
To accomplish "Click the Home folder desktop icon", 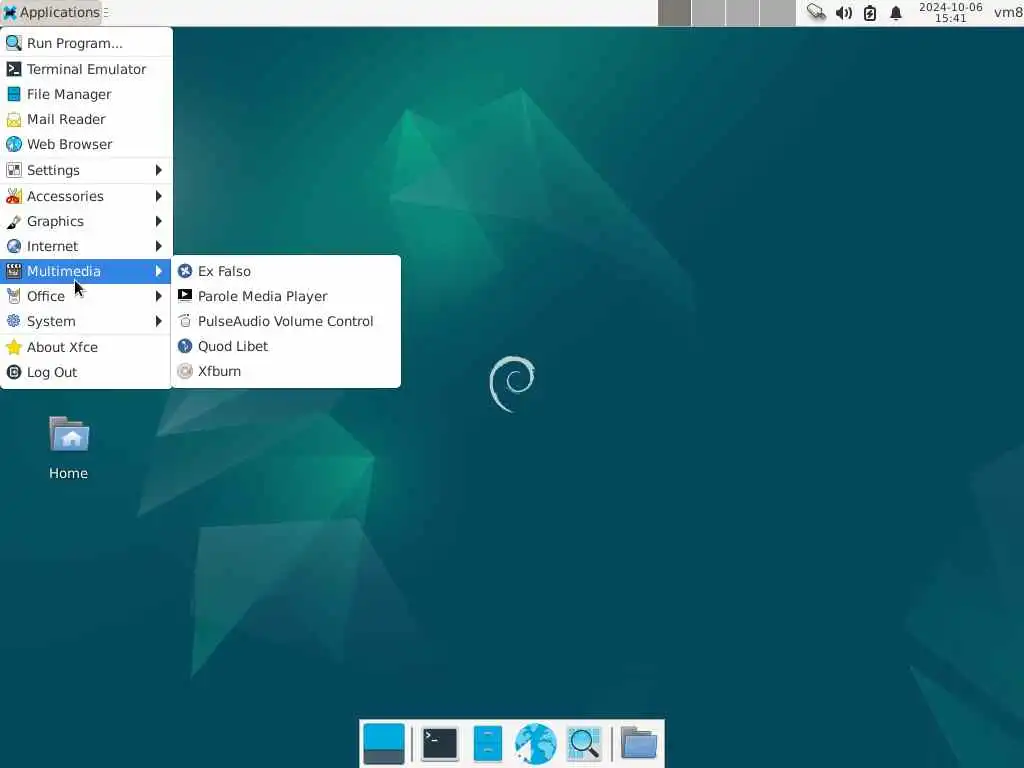I will tap(69, 448).
